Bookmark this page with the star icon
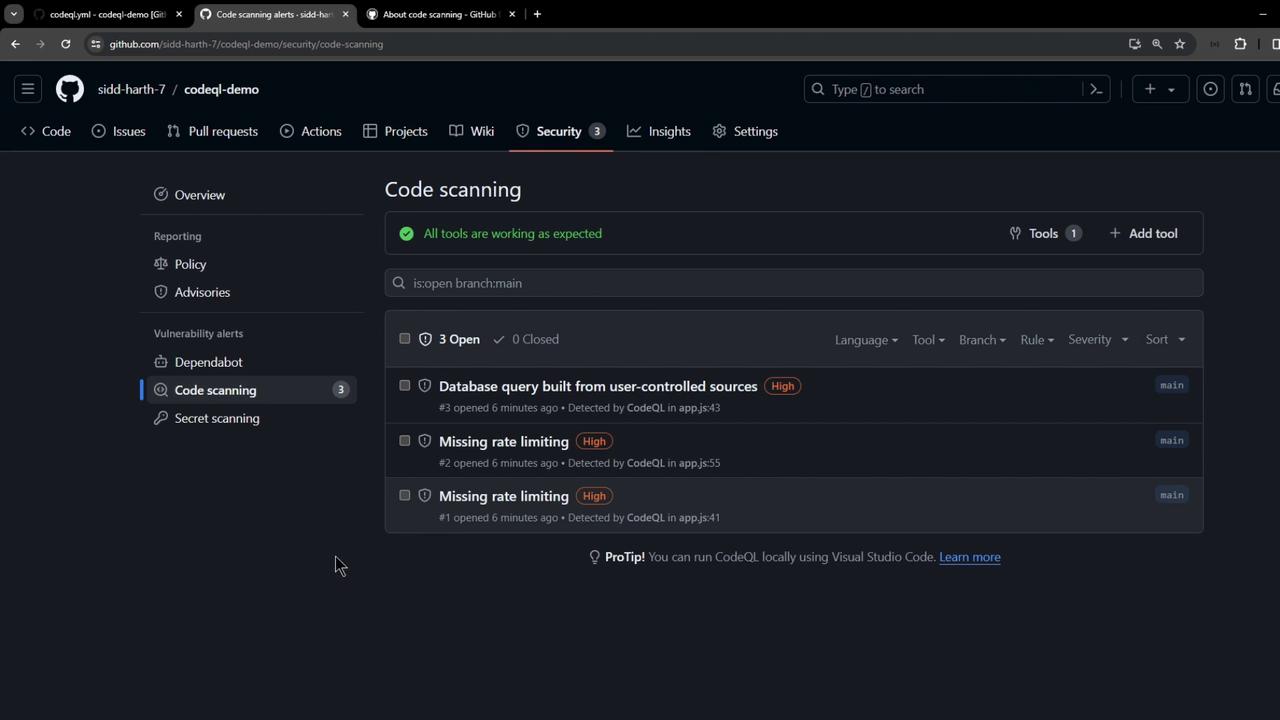The image size is (1280, 720). [1180, 44]
